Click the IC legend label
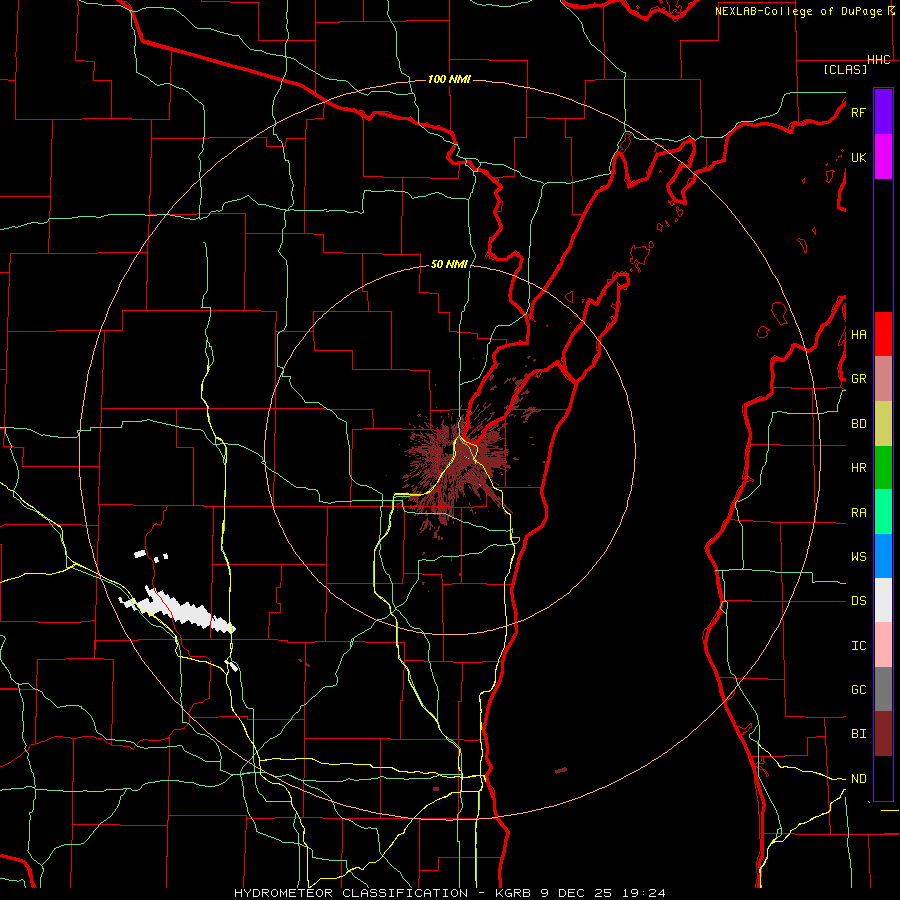Screen dimensions: 900x900 (x=858, y=646)
